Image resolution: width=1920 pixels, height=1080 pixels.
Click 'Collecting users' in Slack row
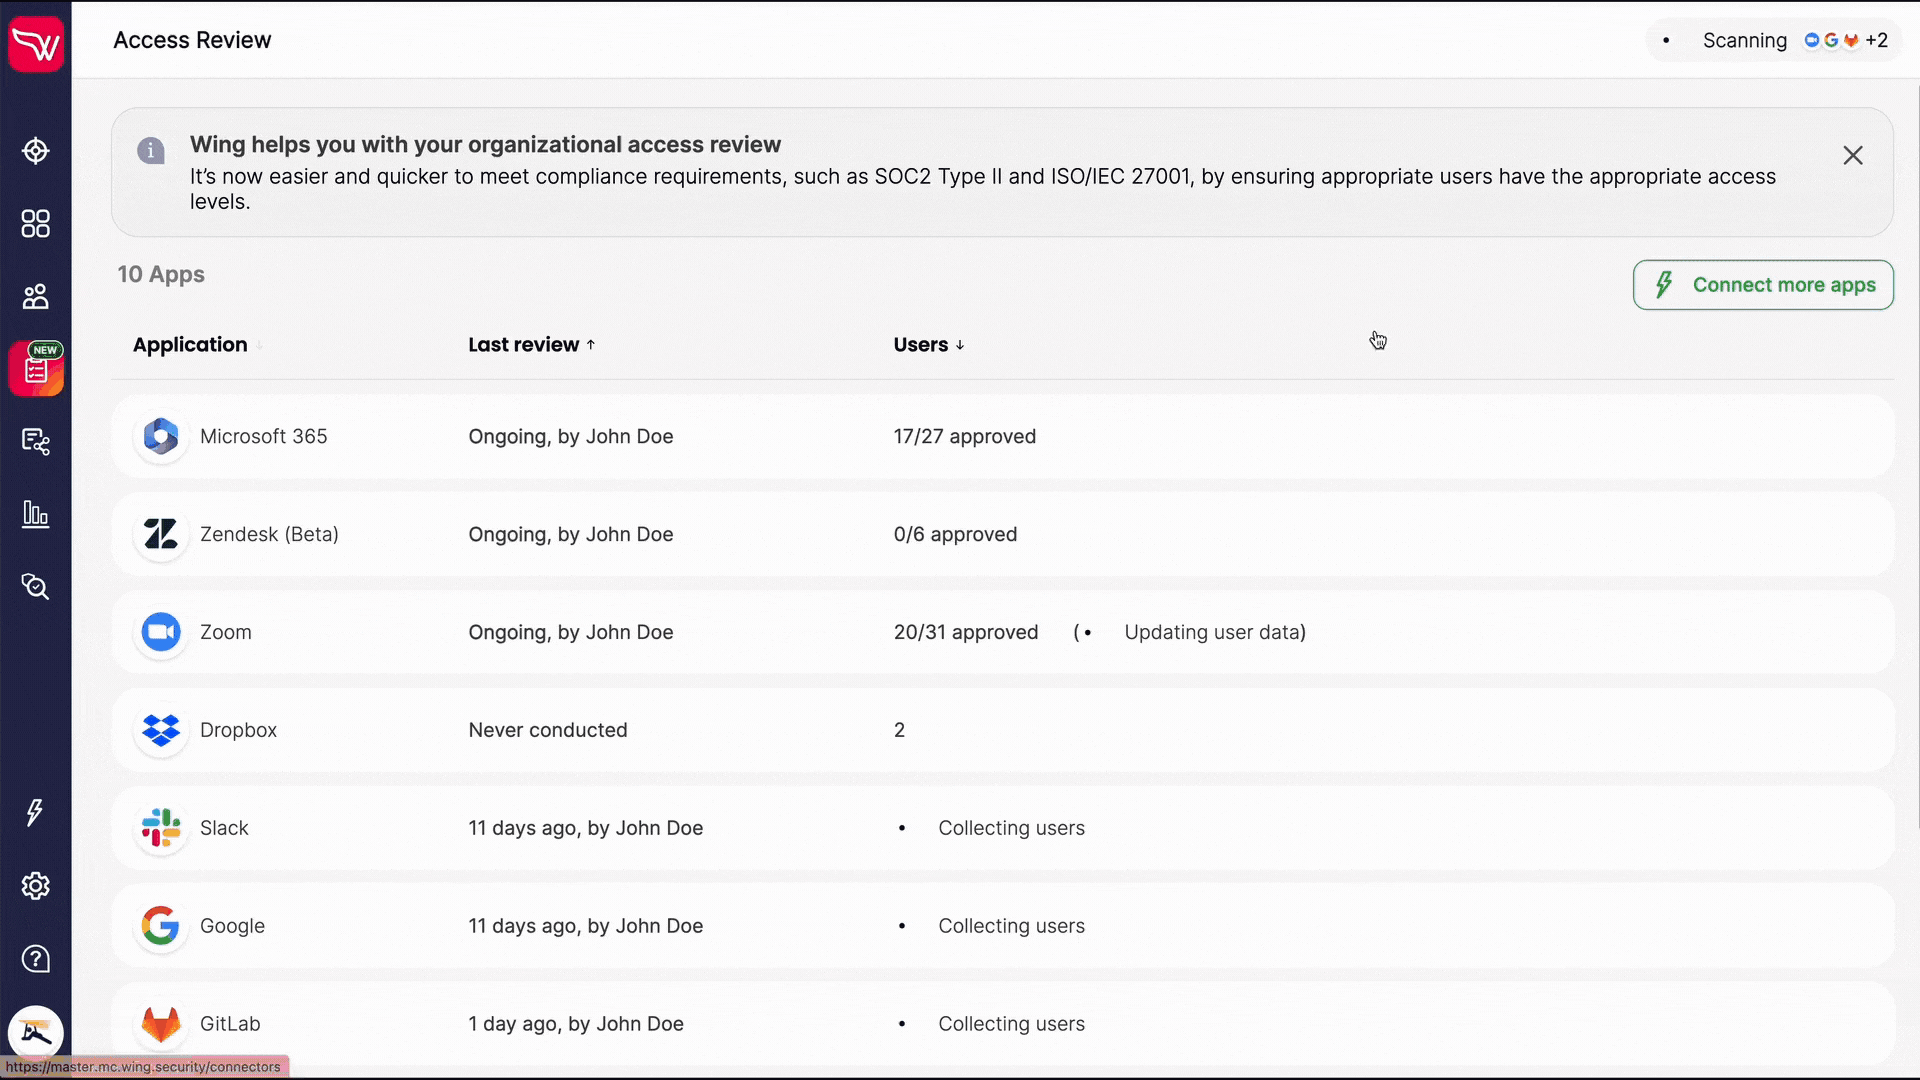coord(1011,829)
